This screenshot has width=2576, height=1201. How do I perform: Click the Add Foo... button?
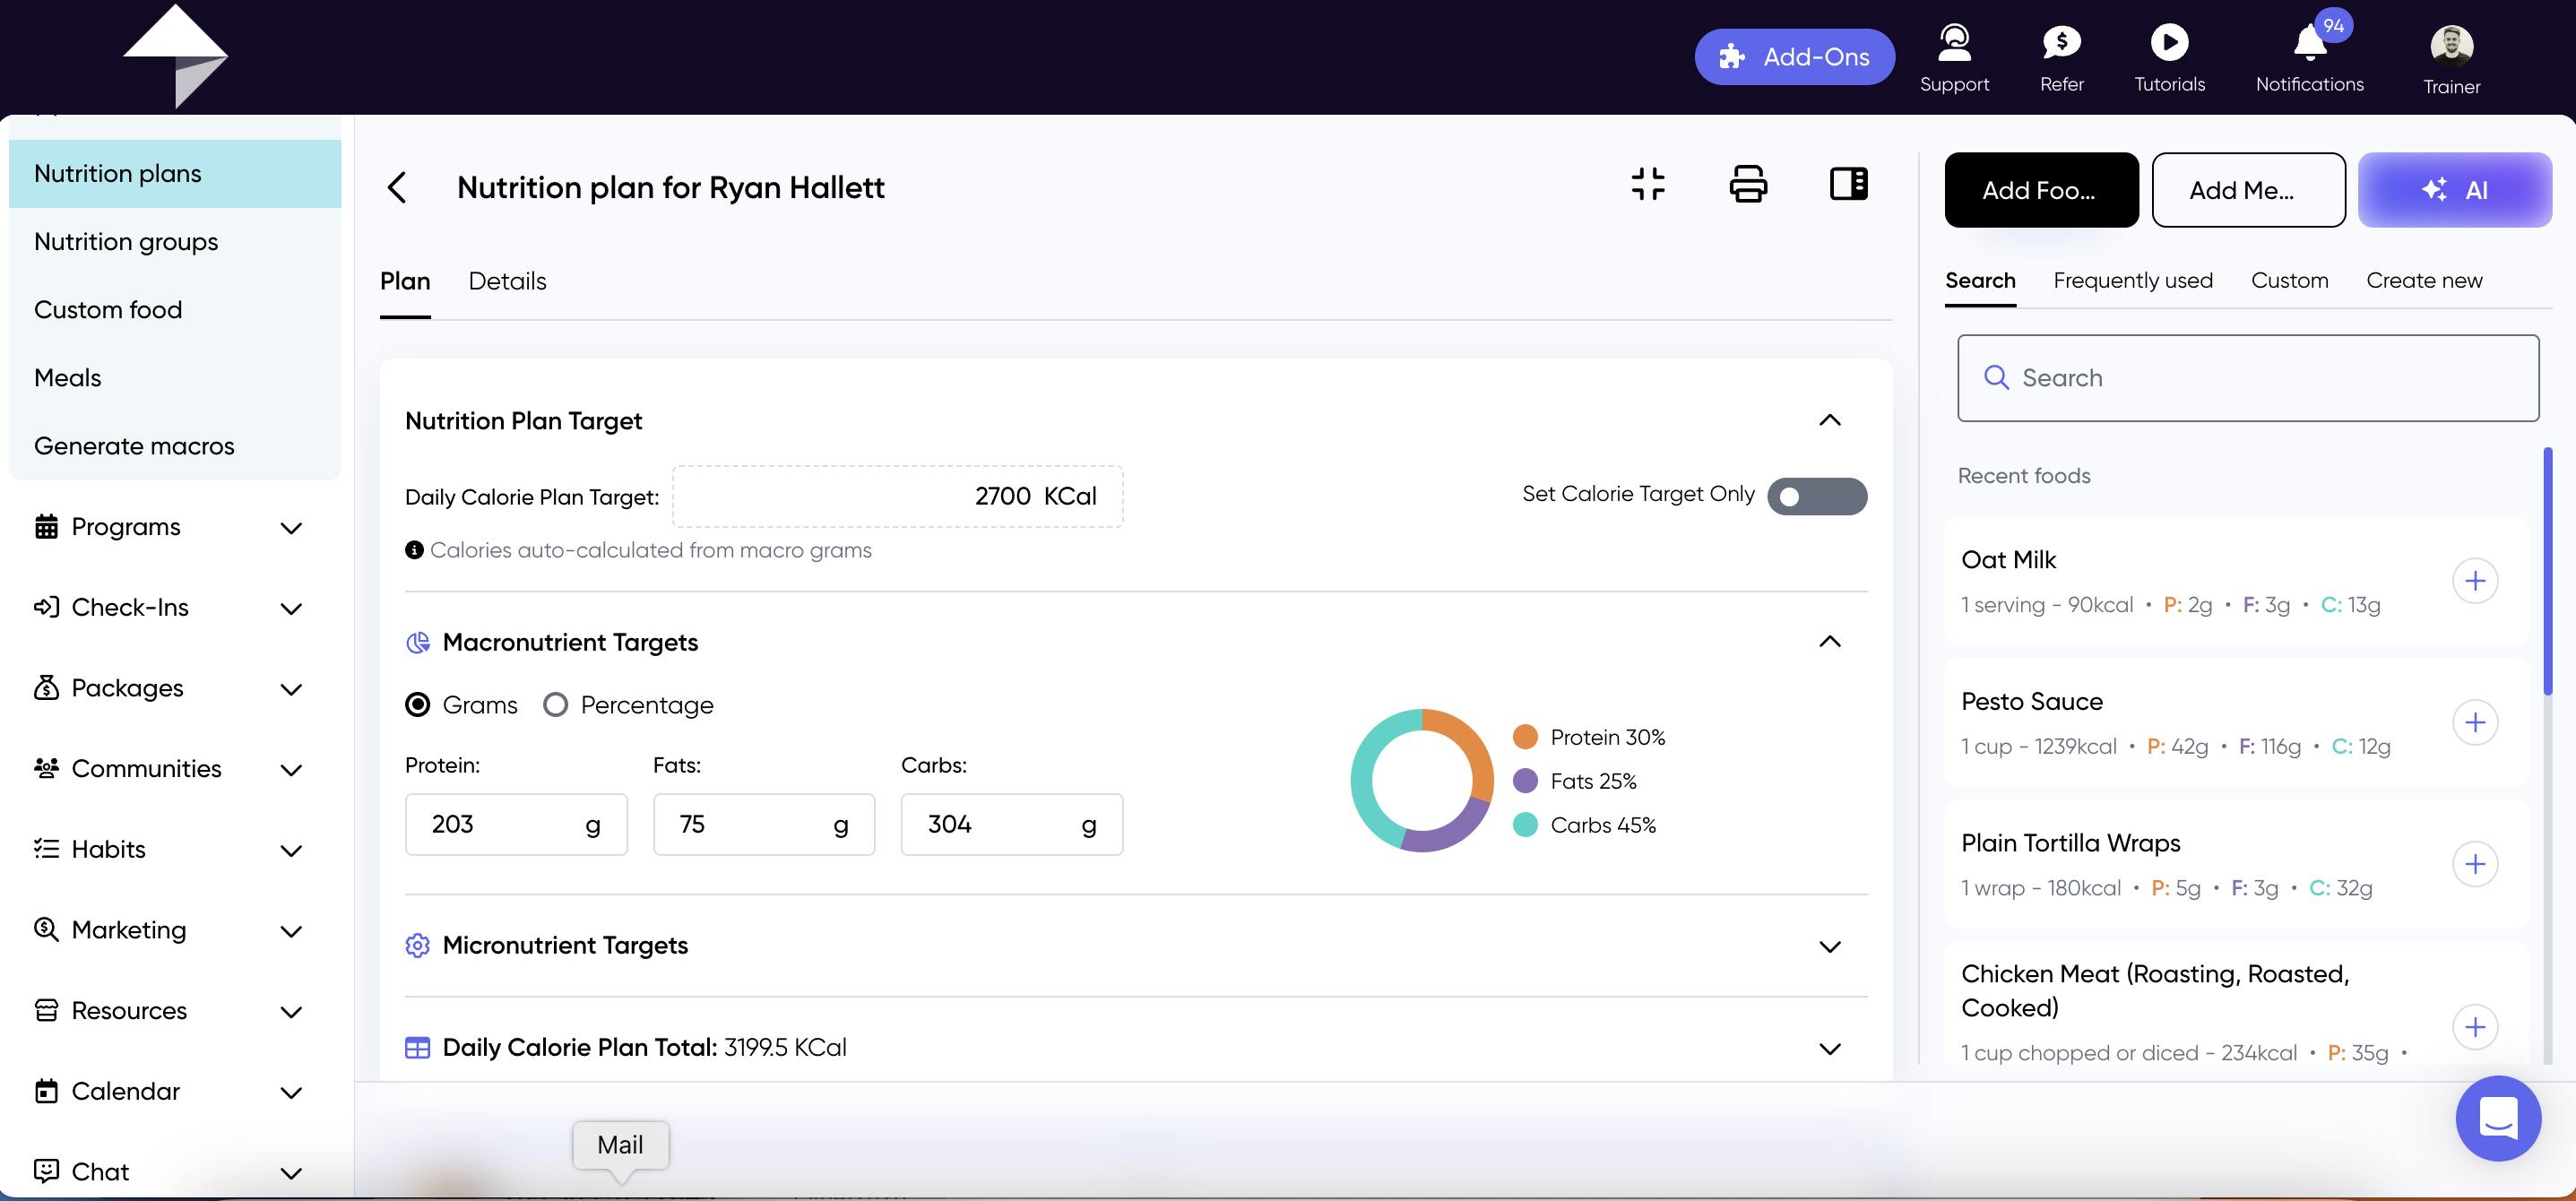[2041, 190]
